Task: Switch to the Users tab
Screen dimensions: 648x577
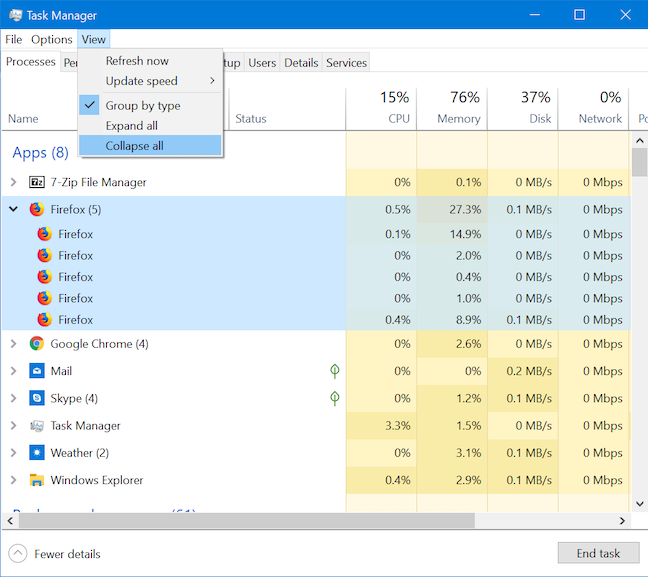Action: pyautogui.click(x=262, y=63)
